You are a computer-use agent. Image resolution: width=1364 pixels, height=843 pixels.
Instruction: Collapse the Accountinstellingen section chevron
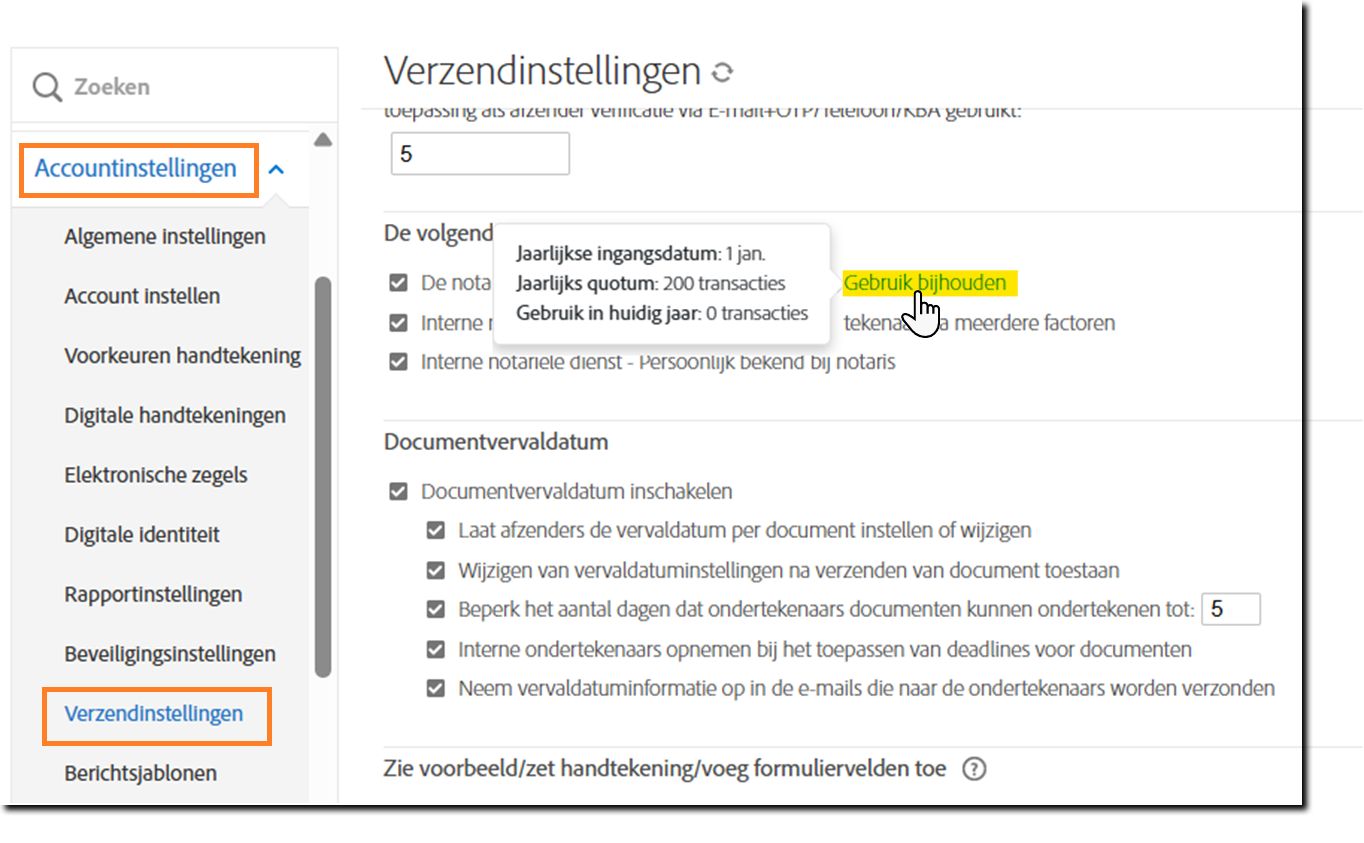(x=276, y=169)
